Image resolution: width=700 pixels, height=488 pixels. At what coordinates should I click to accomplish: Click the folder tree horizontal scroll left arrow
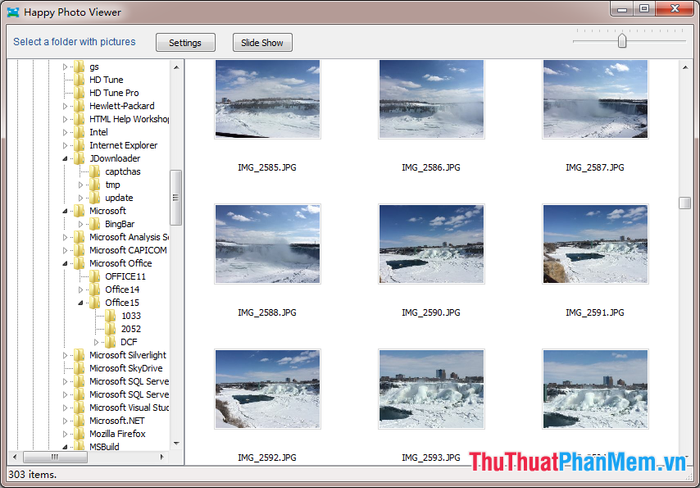point(15,457)
